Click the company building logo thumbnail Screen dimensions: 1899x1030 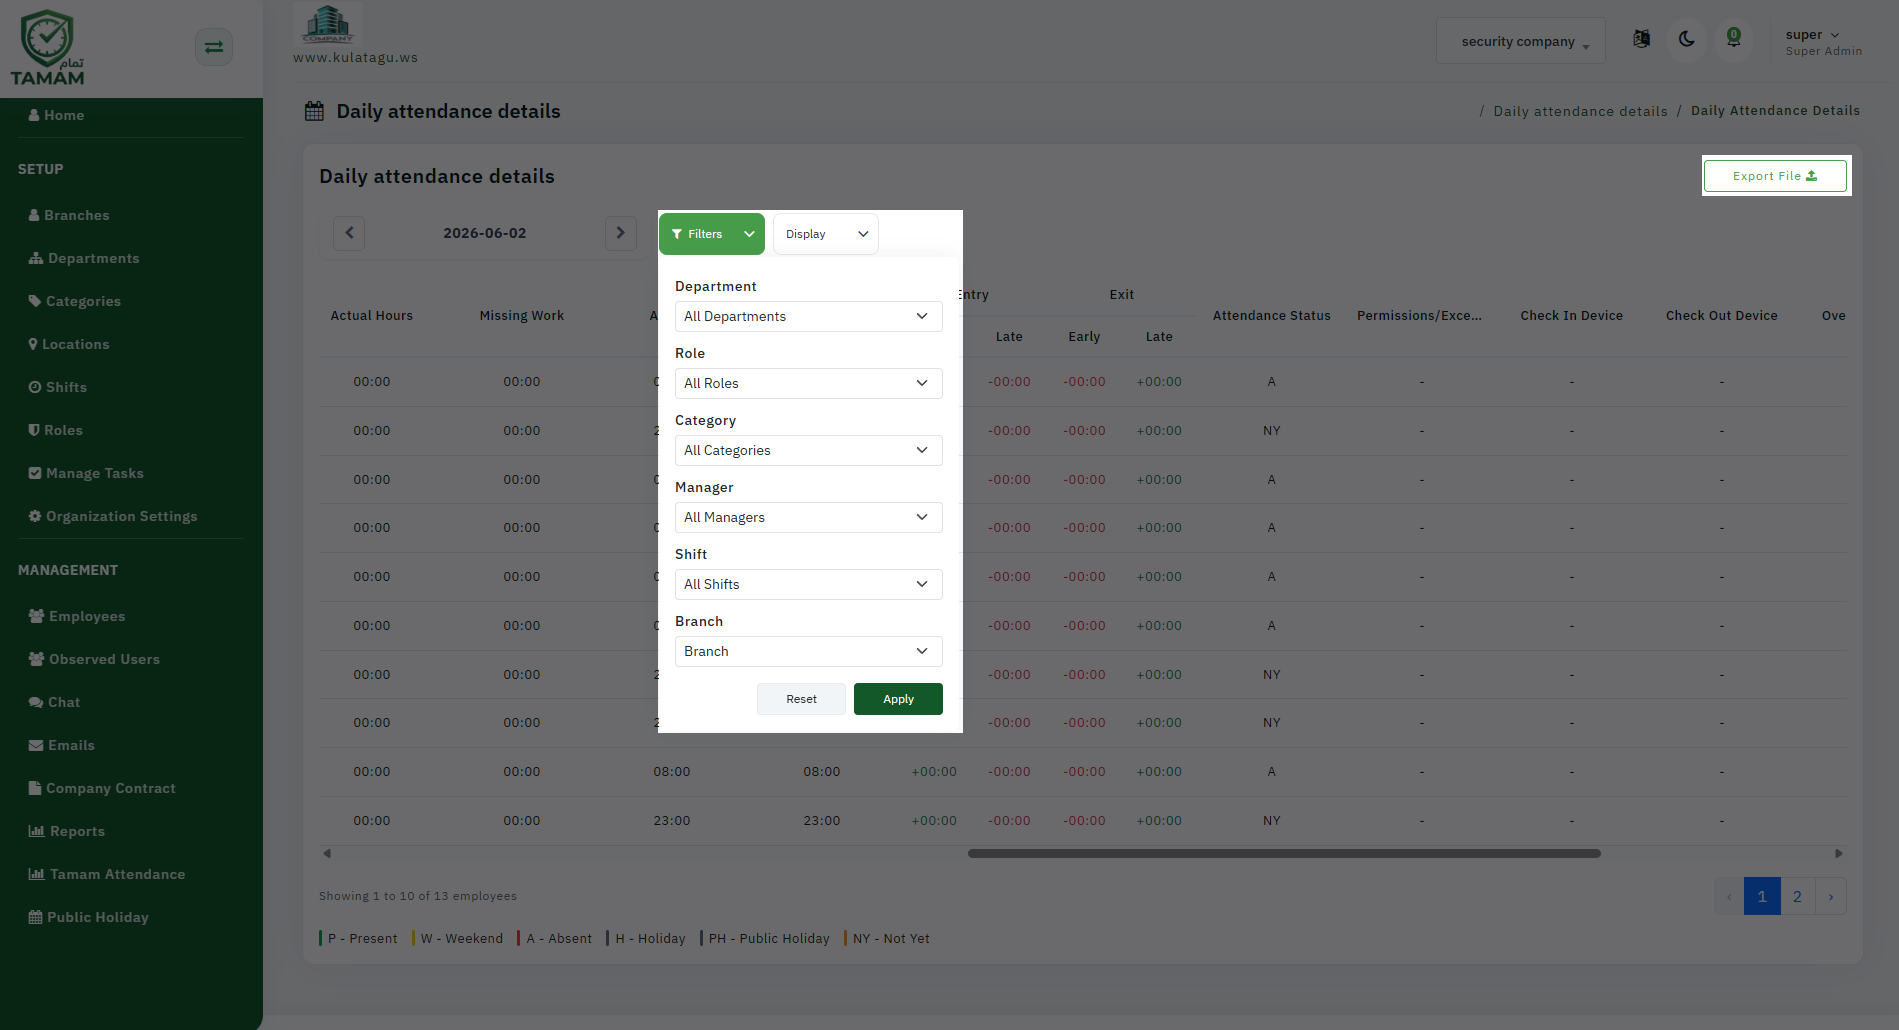tap(328, 23)
